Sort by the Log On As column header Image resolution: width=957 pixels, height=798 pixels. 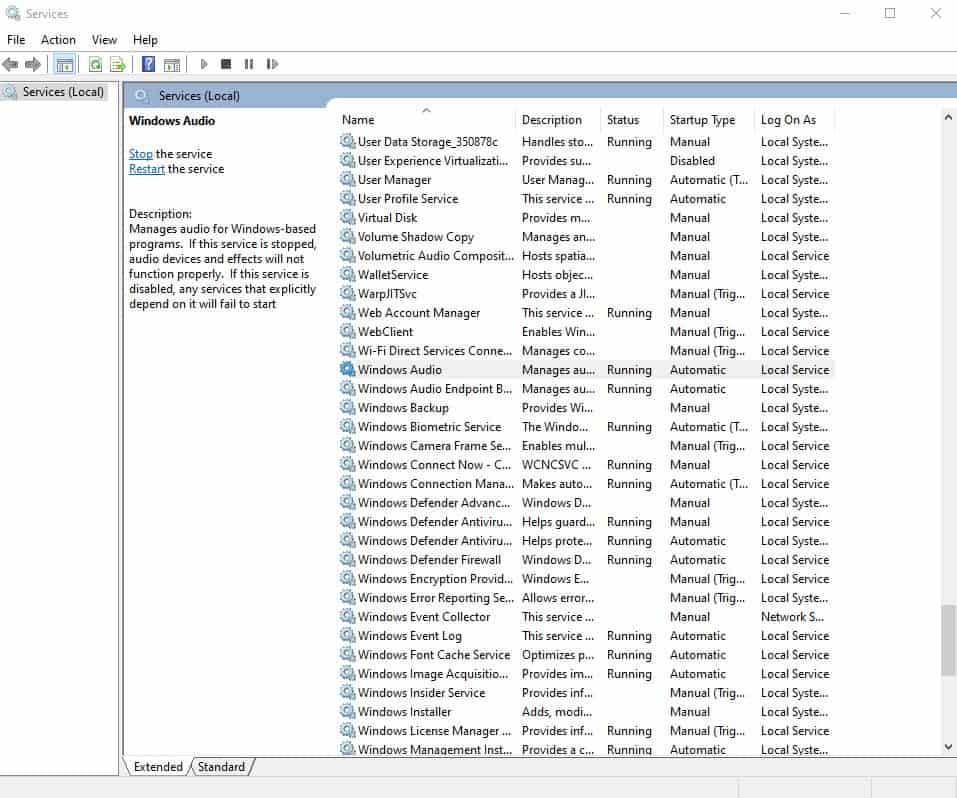coord(794,120)
